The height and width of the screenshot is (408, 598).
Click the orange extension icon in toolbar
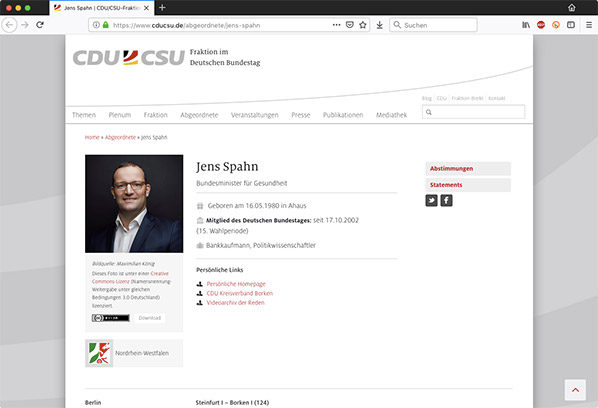[556, 25]
